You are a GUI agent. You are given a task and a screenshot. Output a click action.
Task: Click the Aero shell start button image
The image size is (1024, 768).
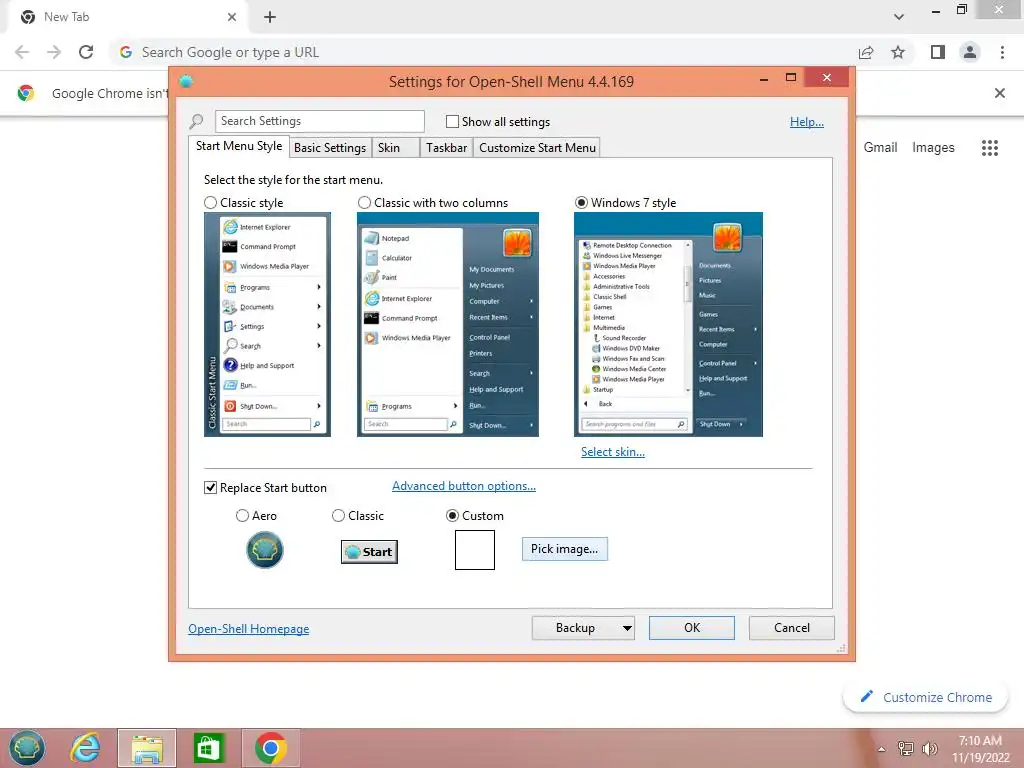[264, 550]
